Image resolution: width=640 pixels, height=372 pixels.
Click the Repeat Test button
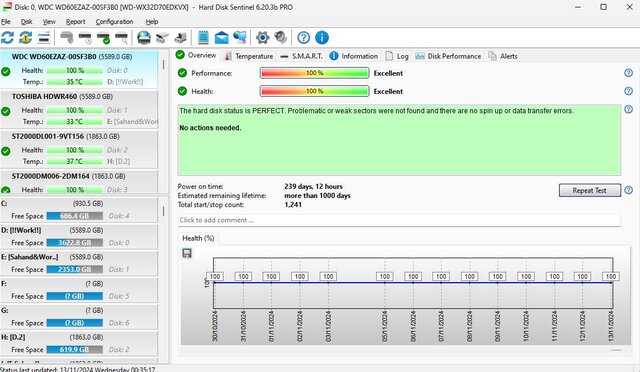click(590, 190)
